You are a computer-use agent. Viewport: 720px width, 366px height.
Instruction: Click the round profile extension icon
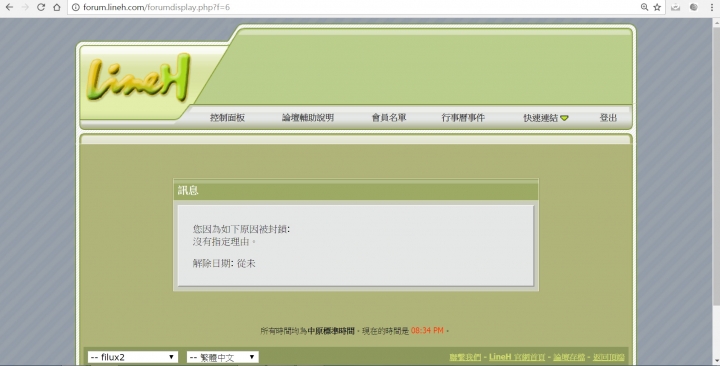694,7
